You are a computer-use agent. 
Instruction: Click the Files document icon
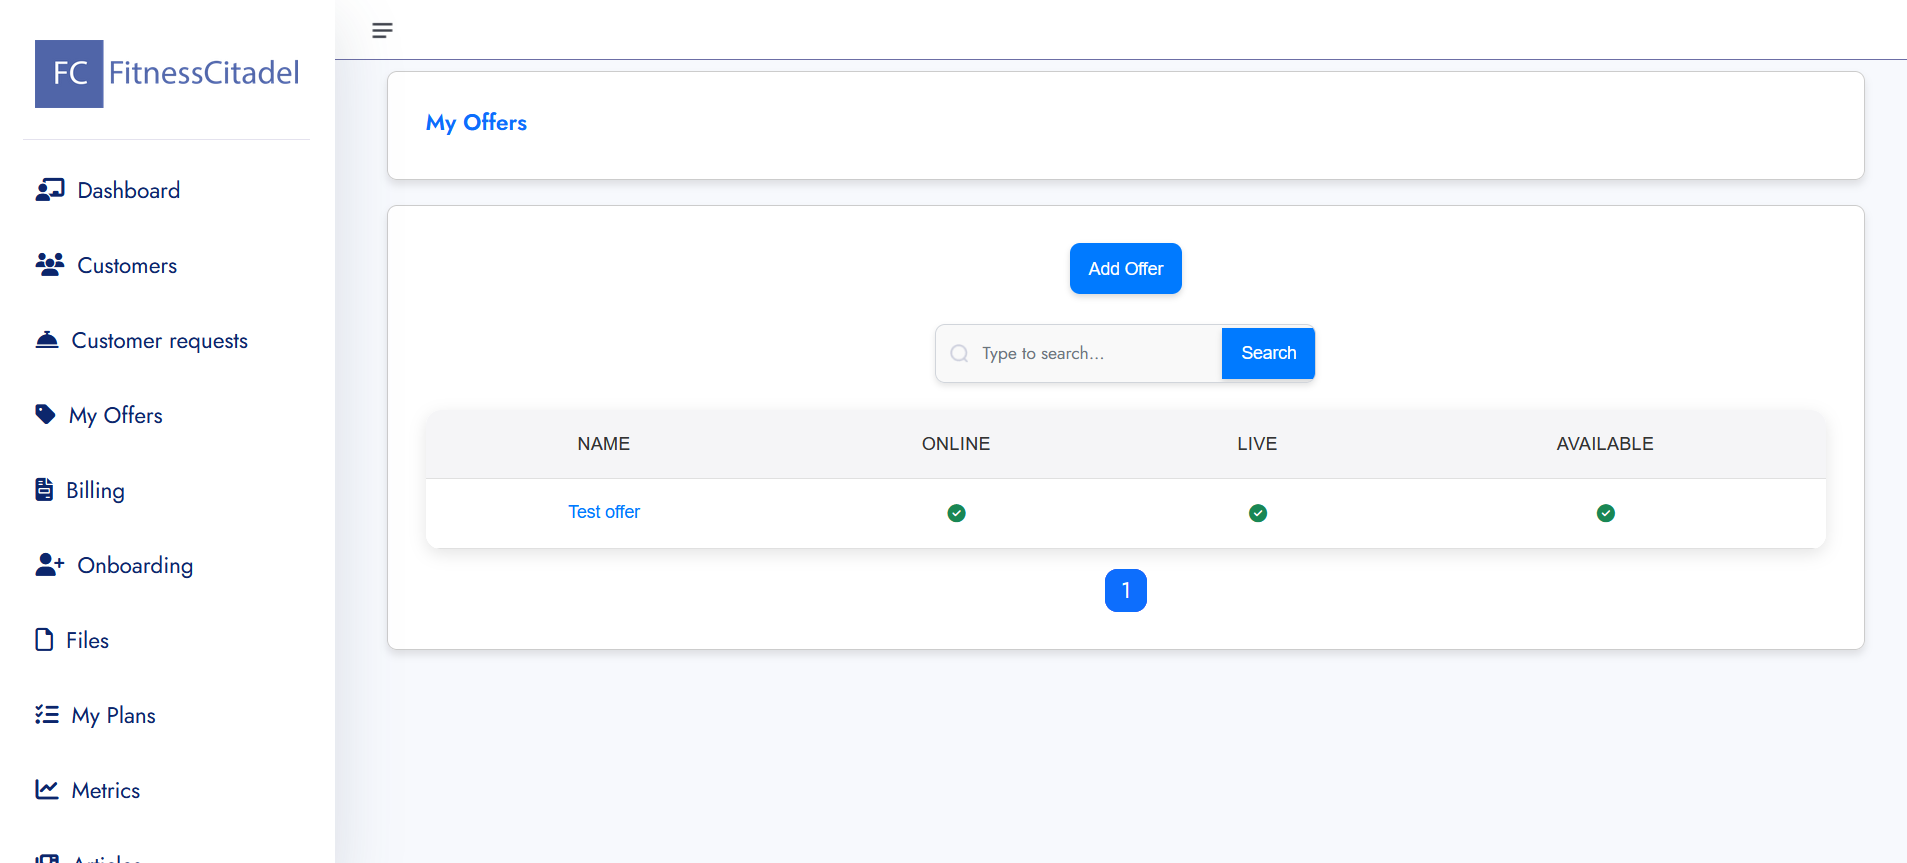point(44,640)
